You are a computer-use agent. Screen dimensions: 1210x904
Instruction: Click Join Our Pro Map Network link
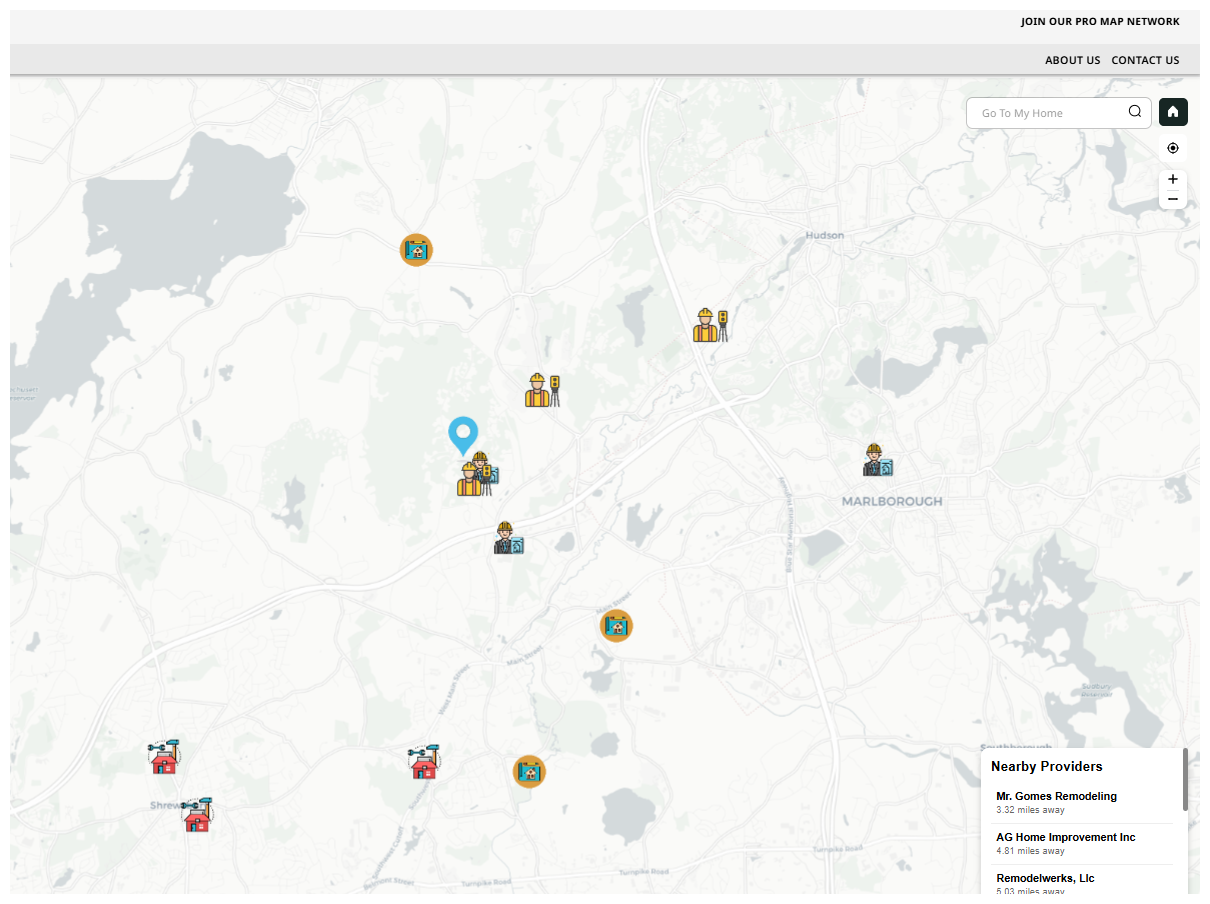[1099, 22]
